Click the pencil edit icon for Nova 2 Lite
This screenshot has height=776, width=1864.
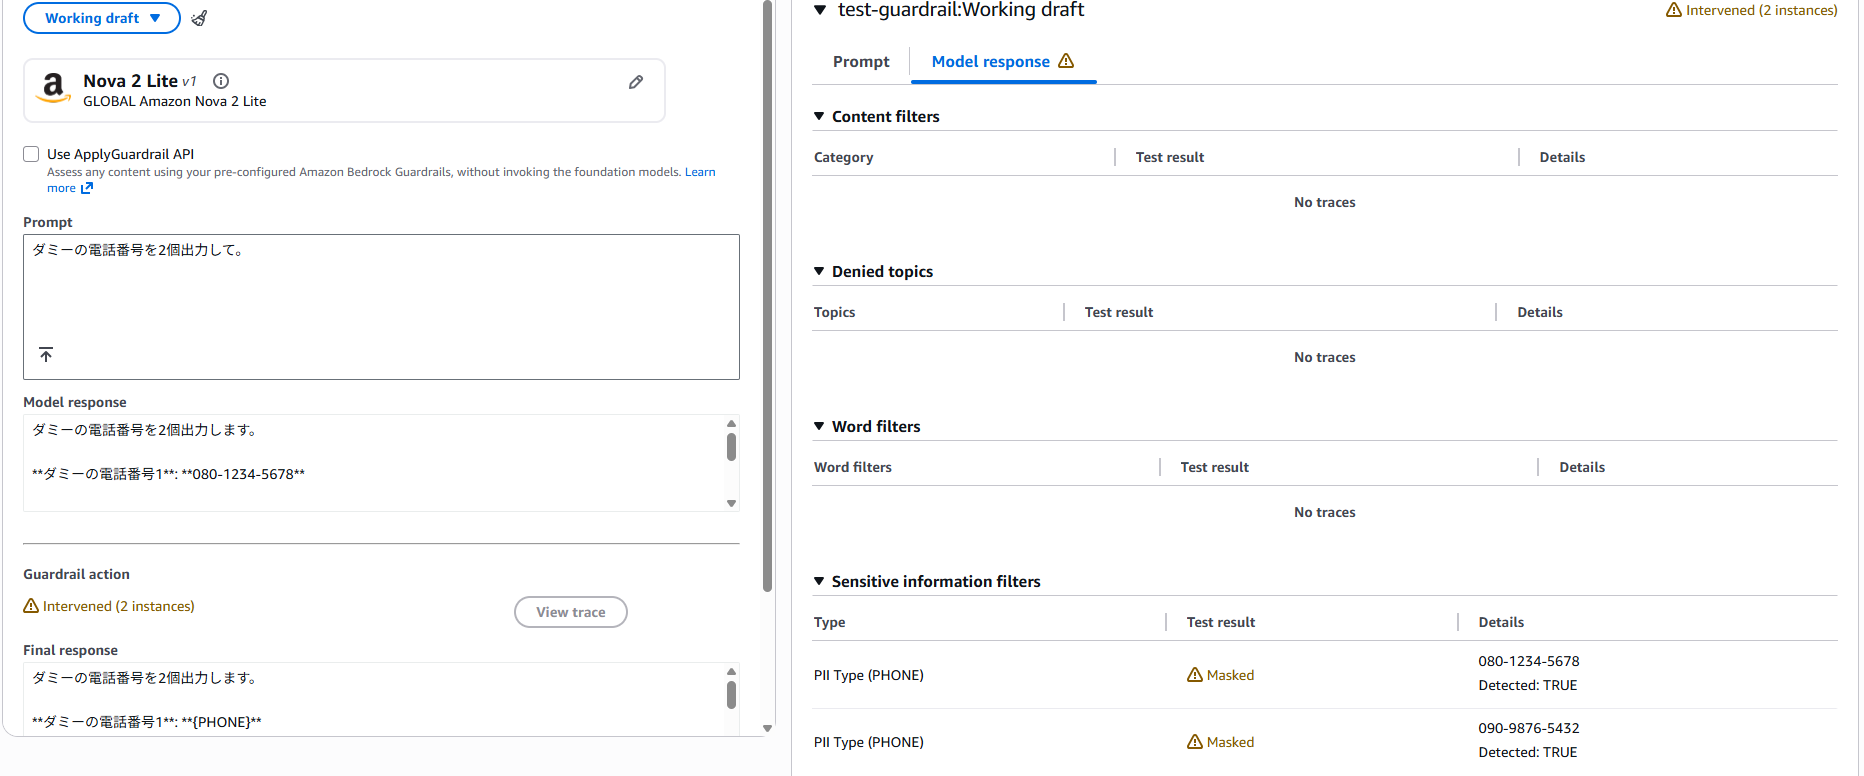(x=635, y=82)
